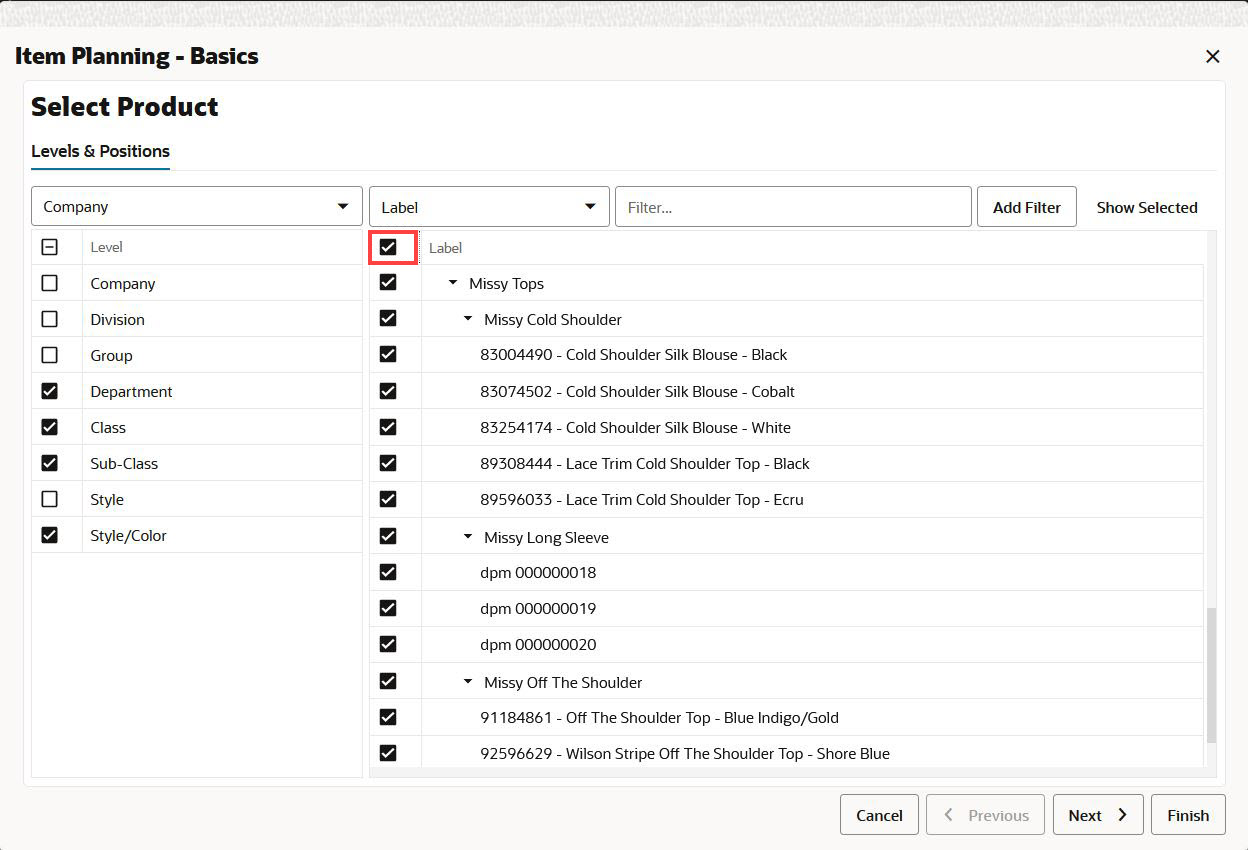Uncheck the Department level checkbox
This screenshot has height=850, width=1248.
pyautogui.click(x=49, y=391)
